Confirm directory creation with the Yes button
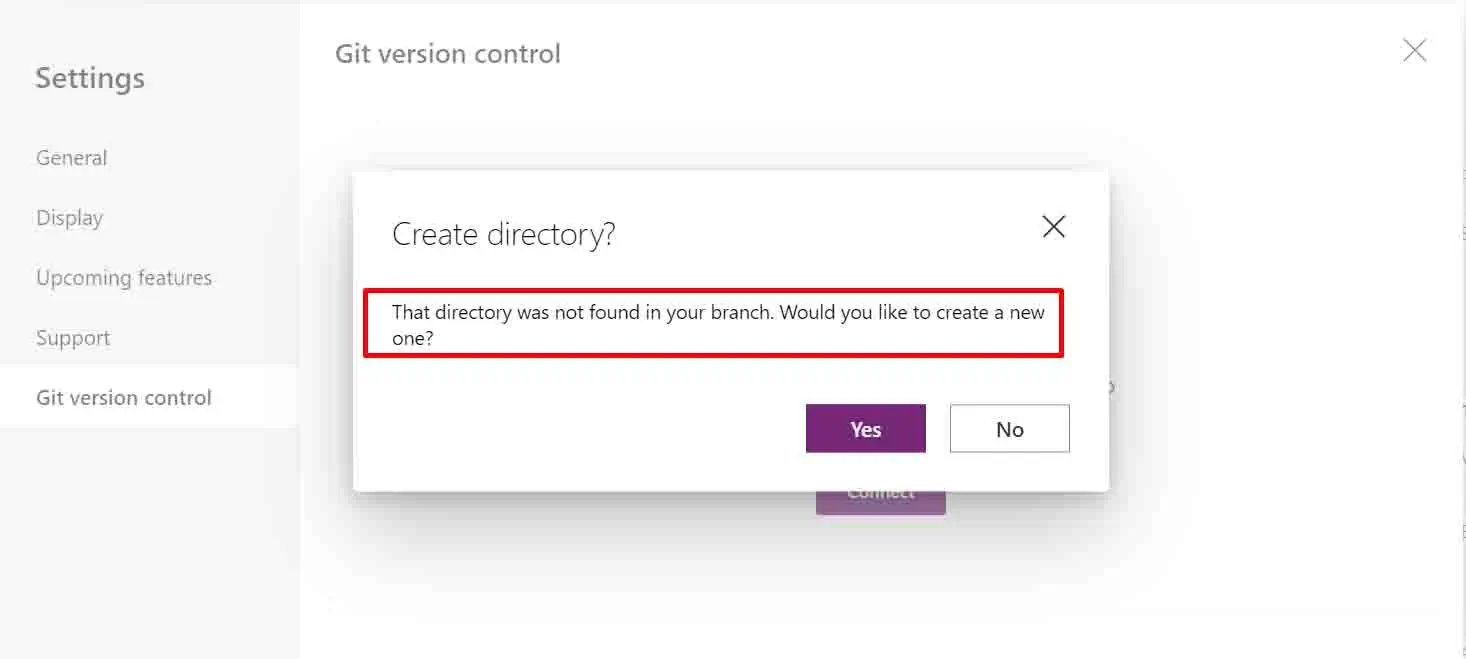 click(x=865, y=429)
